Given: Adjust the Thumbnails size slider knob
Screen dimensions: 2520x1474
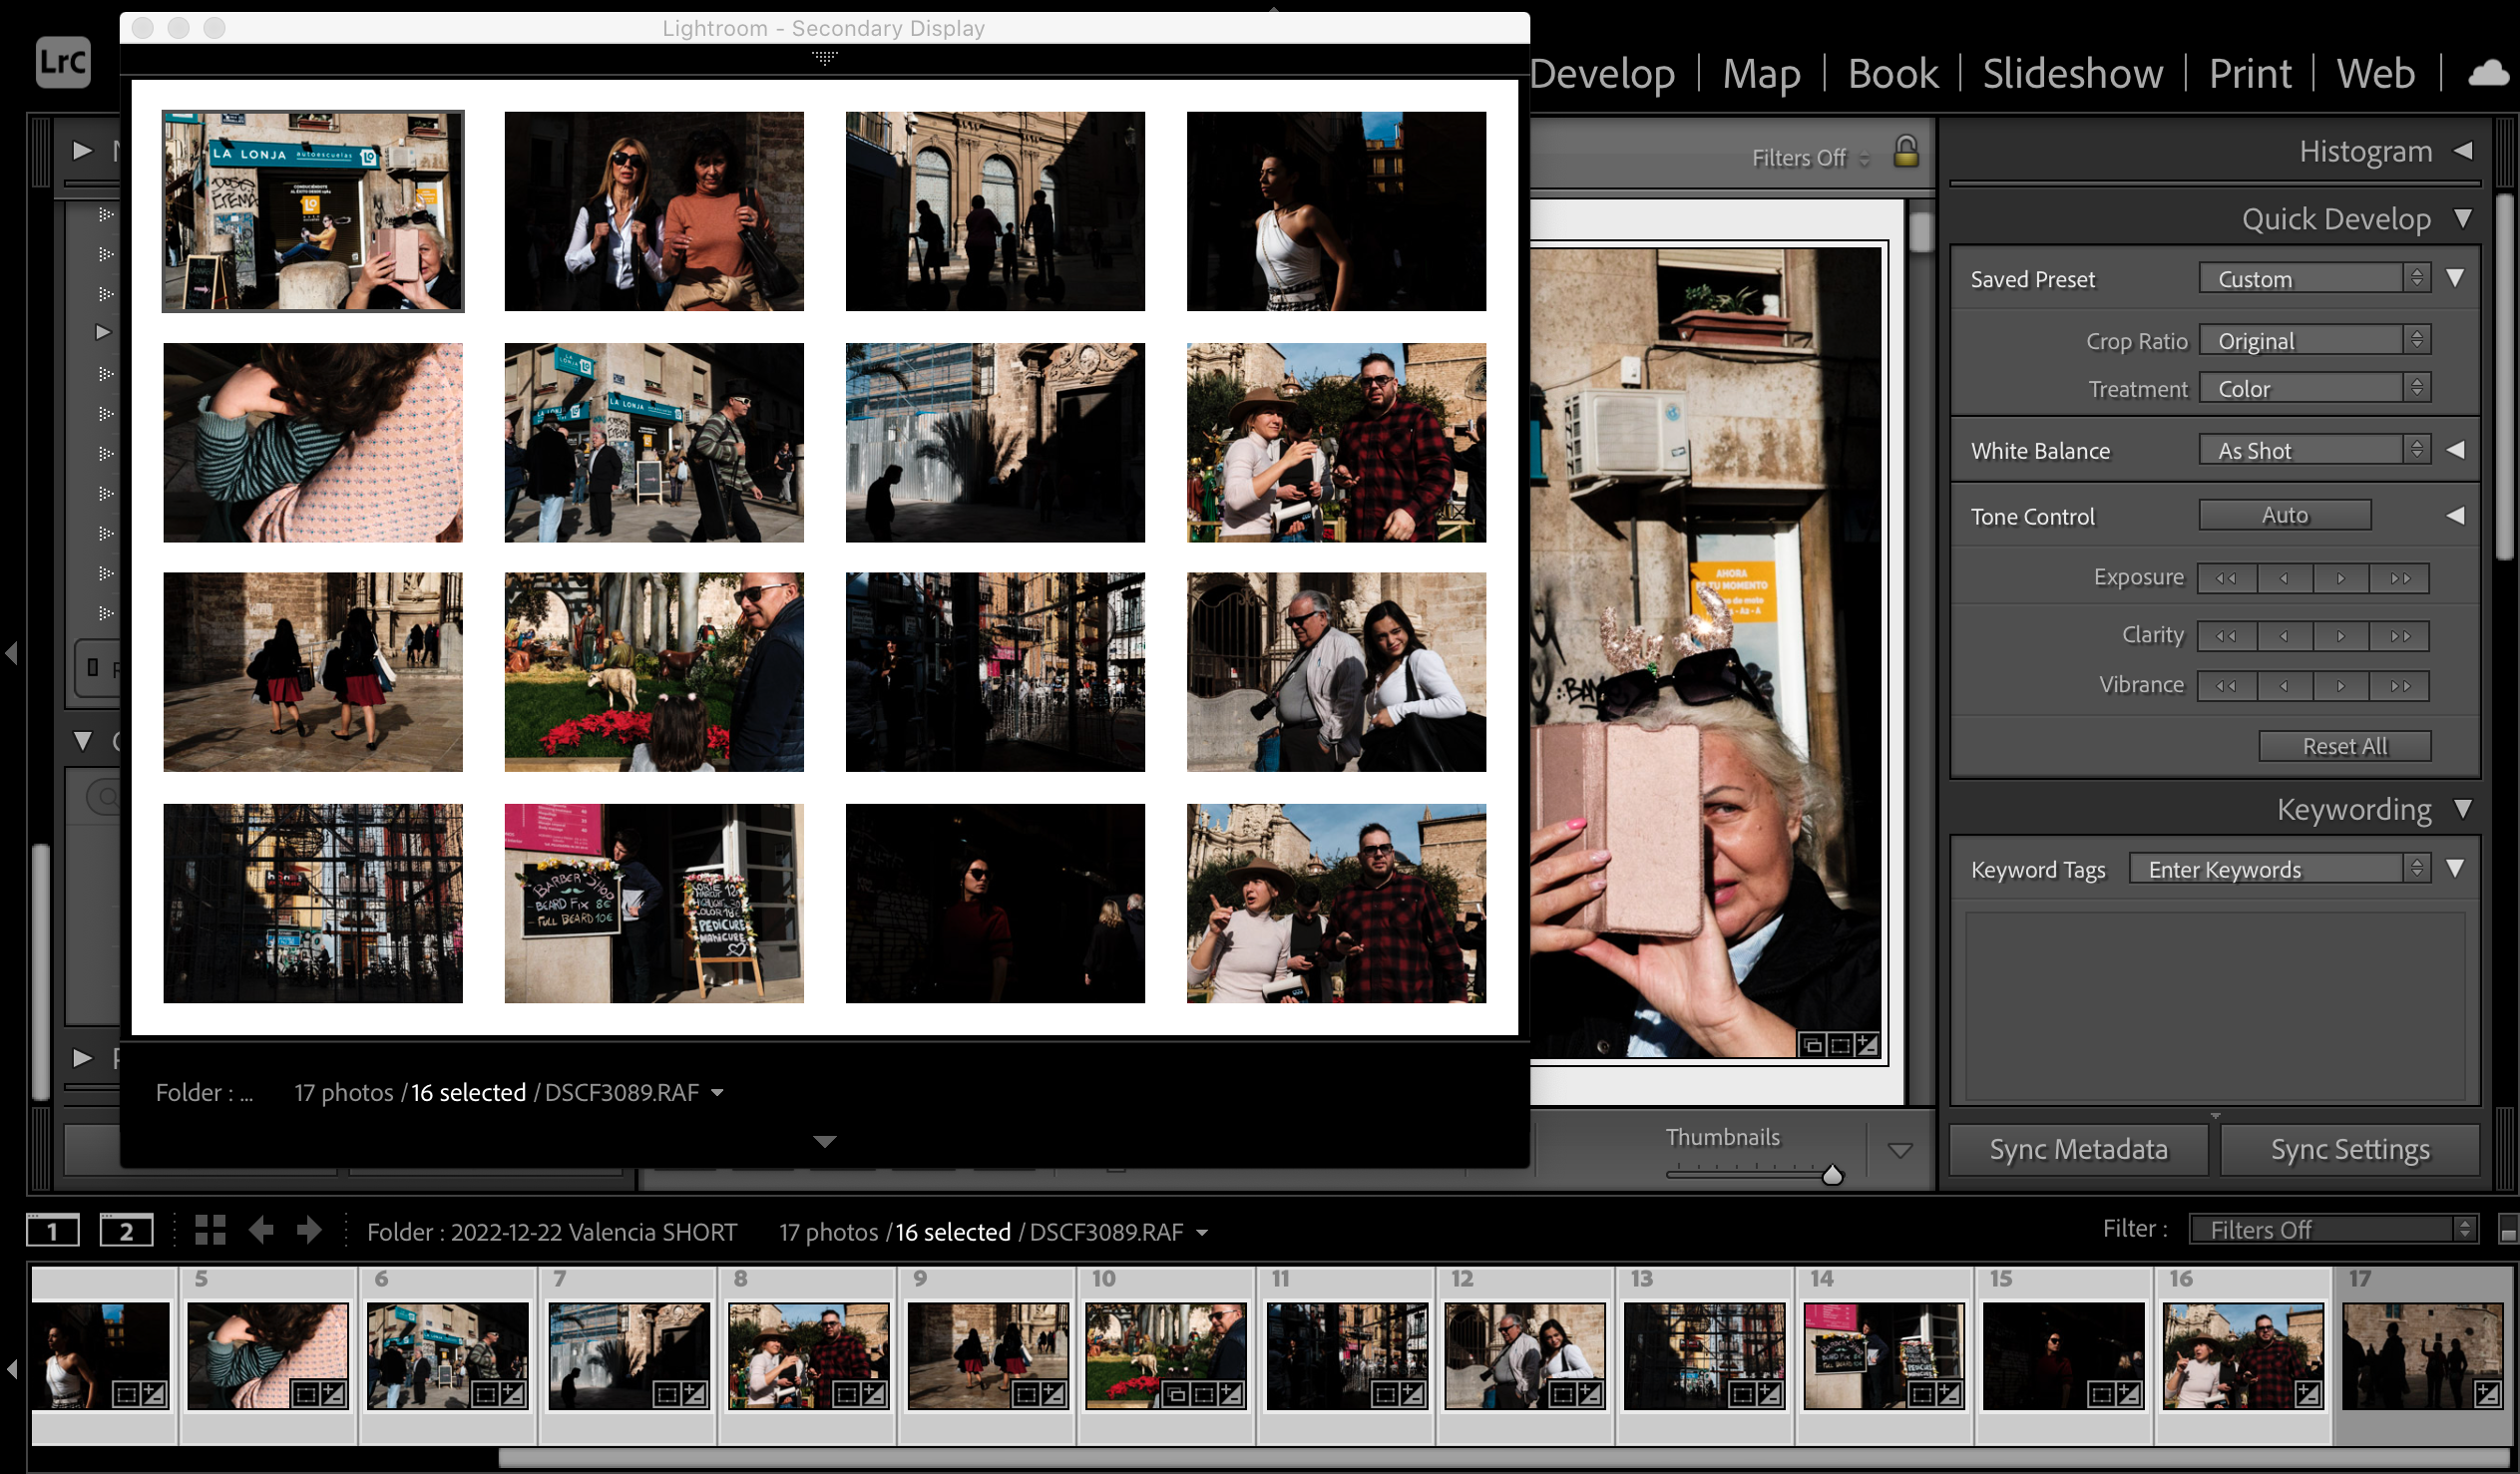Looking at the screenshot, I should [x=1832, y=1176].
